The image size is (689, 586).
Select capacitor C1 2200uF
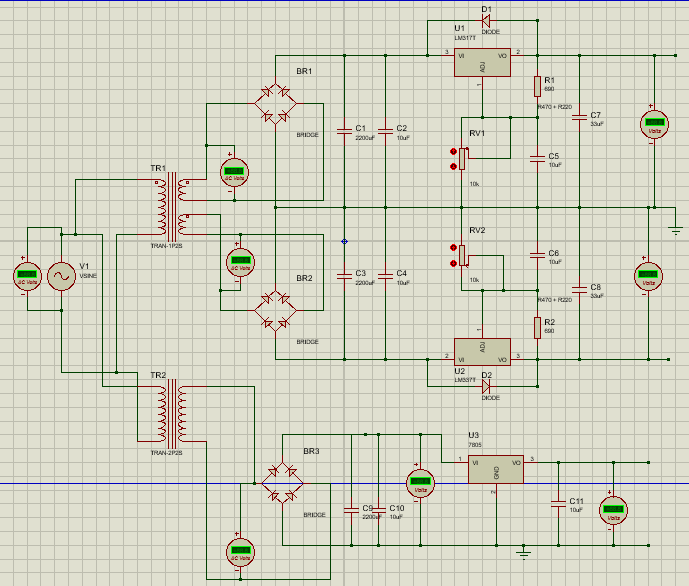[x=344, y=131]
